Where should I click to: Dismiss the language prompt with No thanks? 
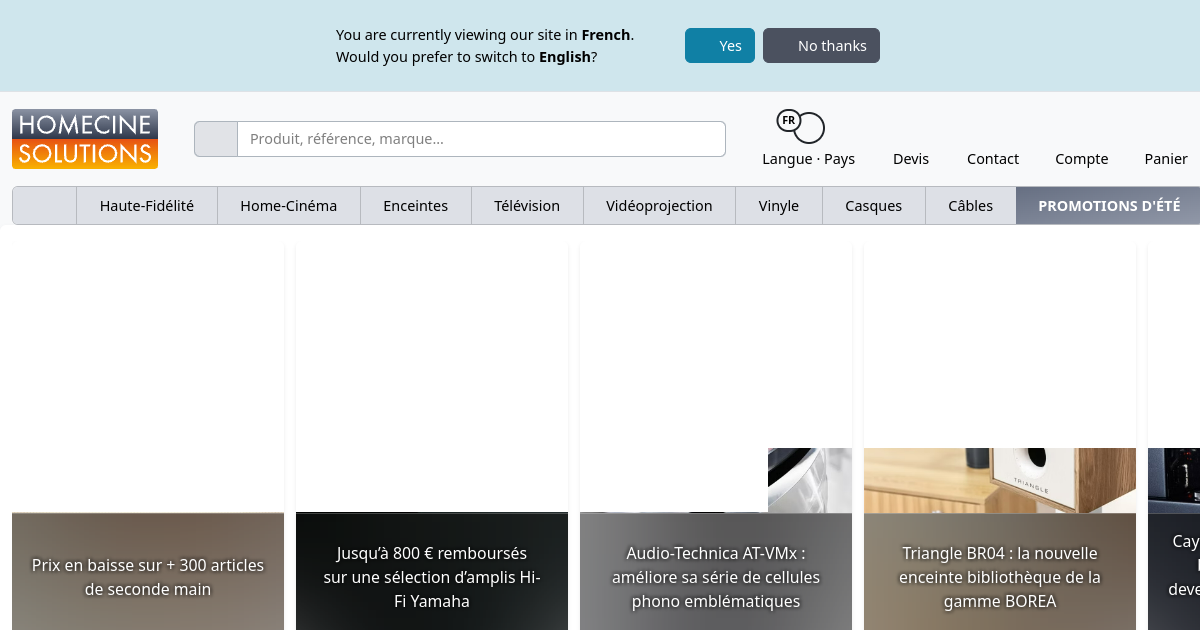pos(821,46)
